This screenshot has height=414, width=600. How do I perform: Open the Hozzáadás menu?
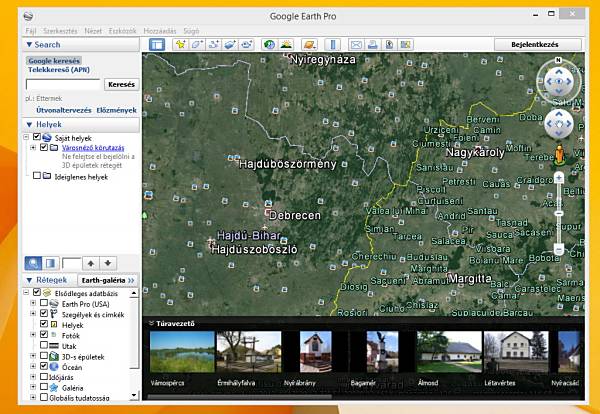click(x=160, y=31)
